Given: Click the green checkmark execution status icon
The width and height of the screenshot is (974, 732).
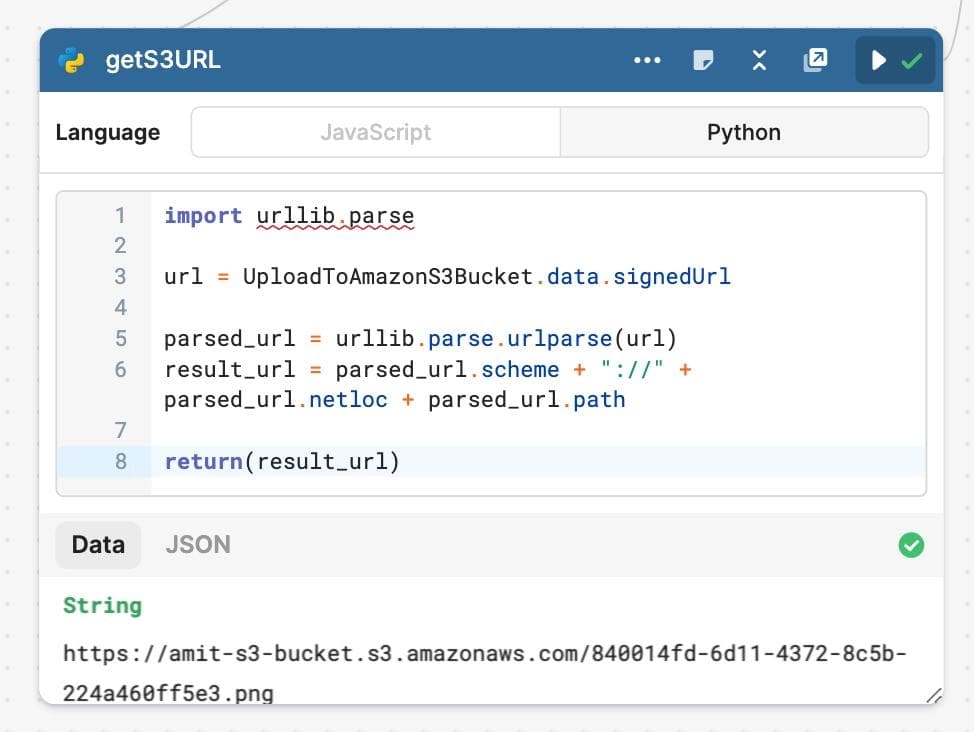Looking at the screenshot, I should point(911,60).
